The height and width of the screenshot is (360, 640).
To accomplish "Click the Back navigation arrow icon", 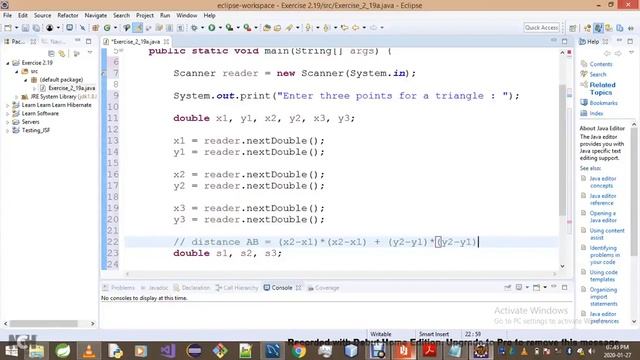I will click(x=356, y=28).
